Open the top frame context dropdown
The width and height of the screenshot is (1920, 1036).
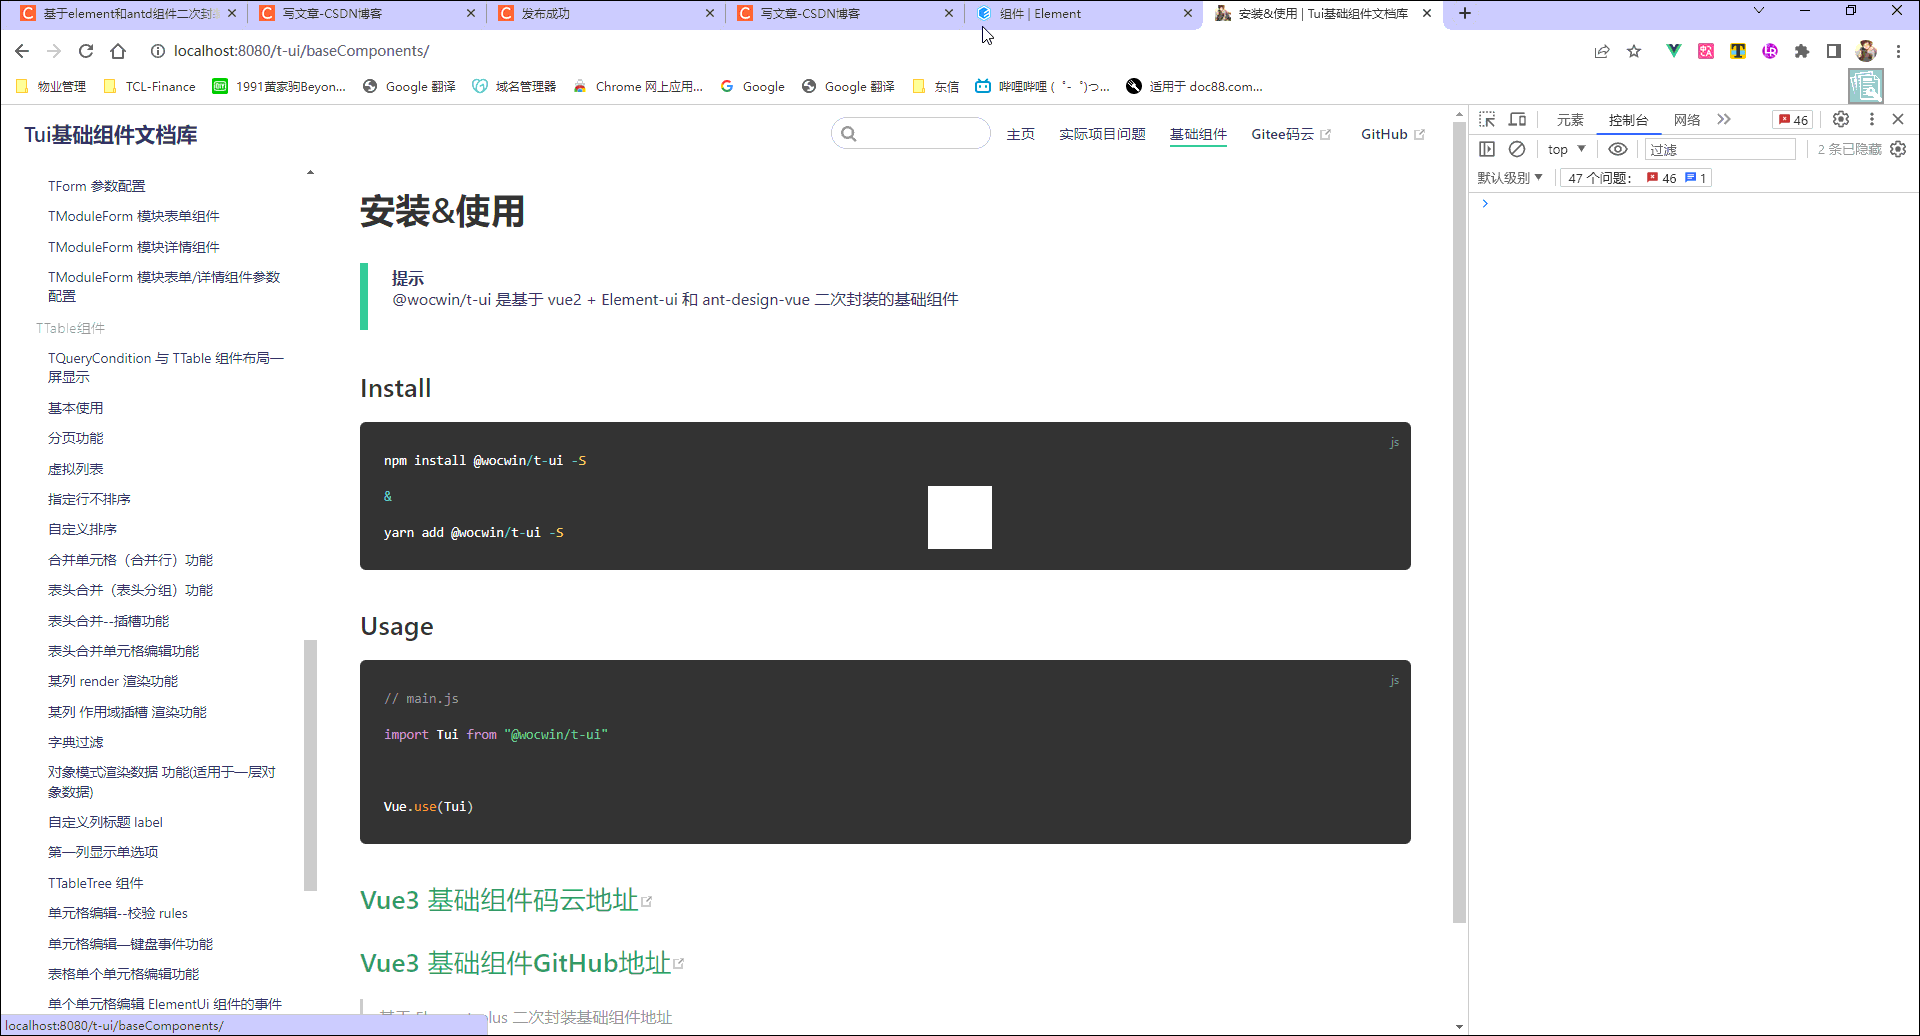(x=1564, y=149)
